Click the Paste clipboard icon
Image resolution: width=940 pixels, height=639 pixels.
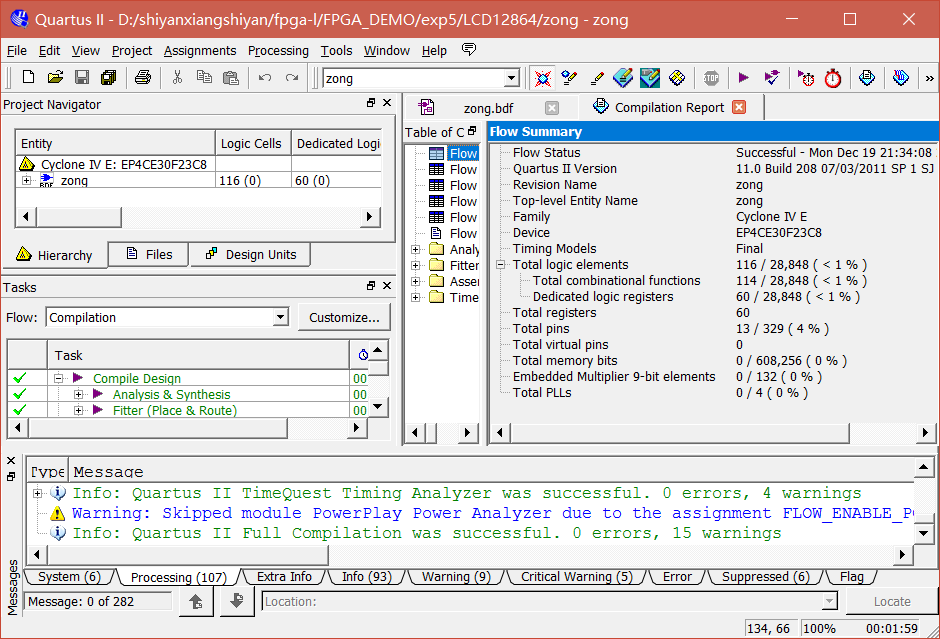231,77
